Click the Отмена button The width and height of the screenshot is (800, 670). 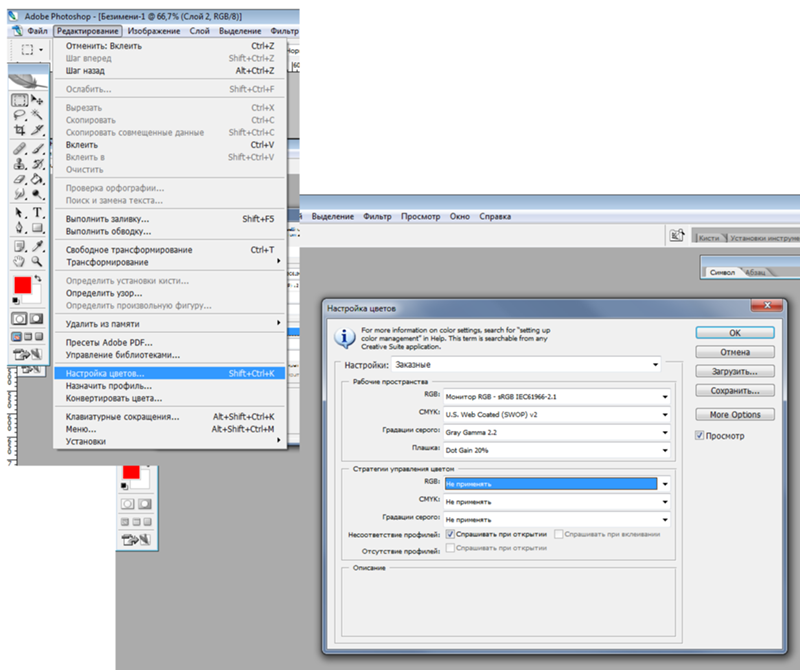tap(735, 352)
